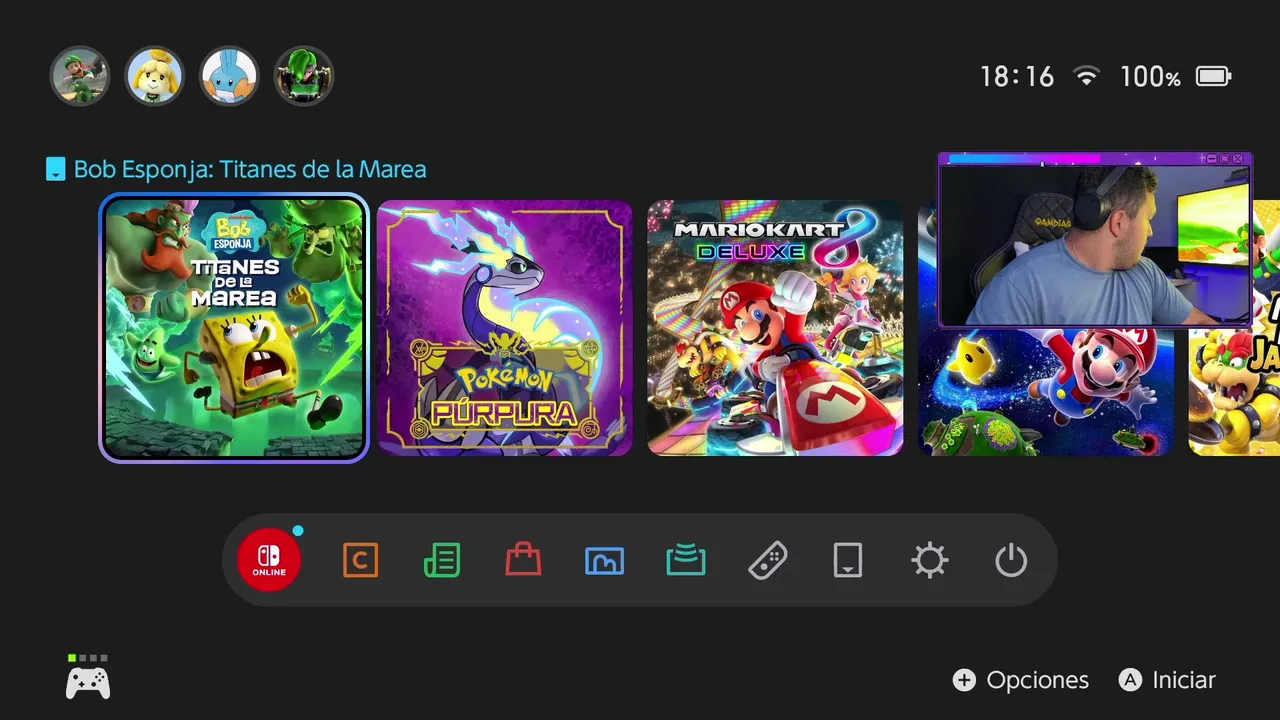Open Nintendo Switch Online red icon
The width and height of the screenshot is (1280, 720).
[269, 560]
